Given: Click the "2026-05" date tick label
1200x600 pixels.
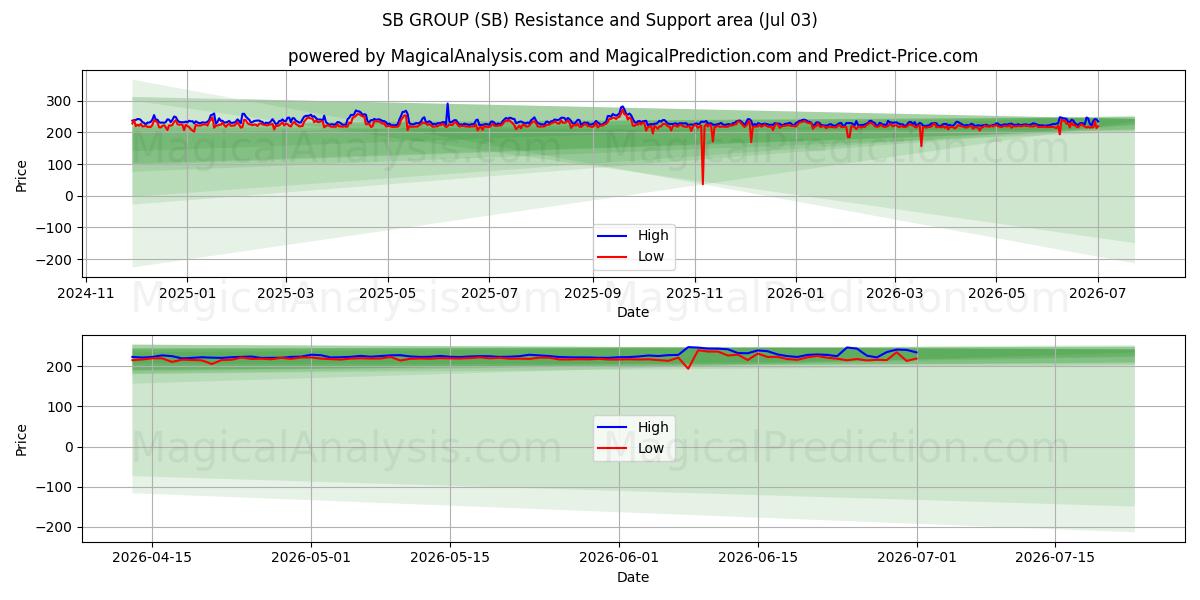Looking at the screenshot, I should (x=996, y=293).
